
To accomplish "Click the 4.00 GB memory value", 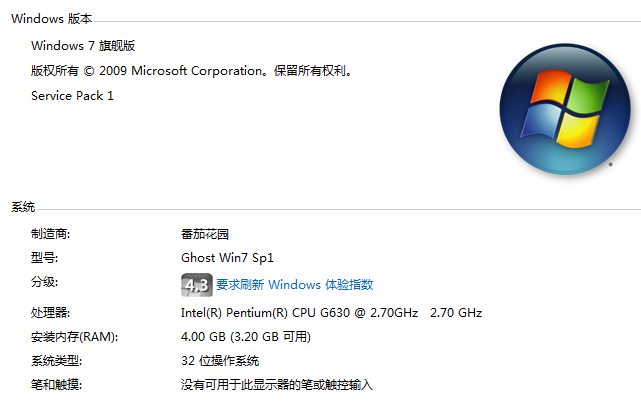I will (x=246, y=337).
